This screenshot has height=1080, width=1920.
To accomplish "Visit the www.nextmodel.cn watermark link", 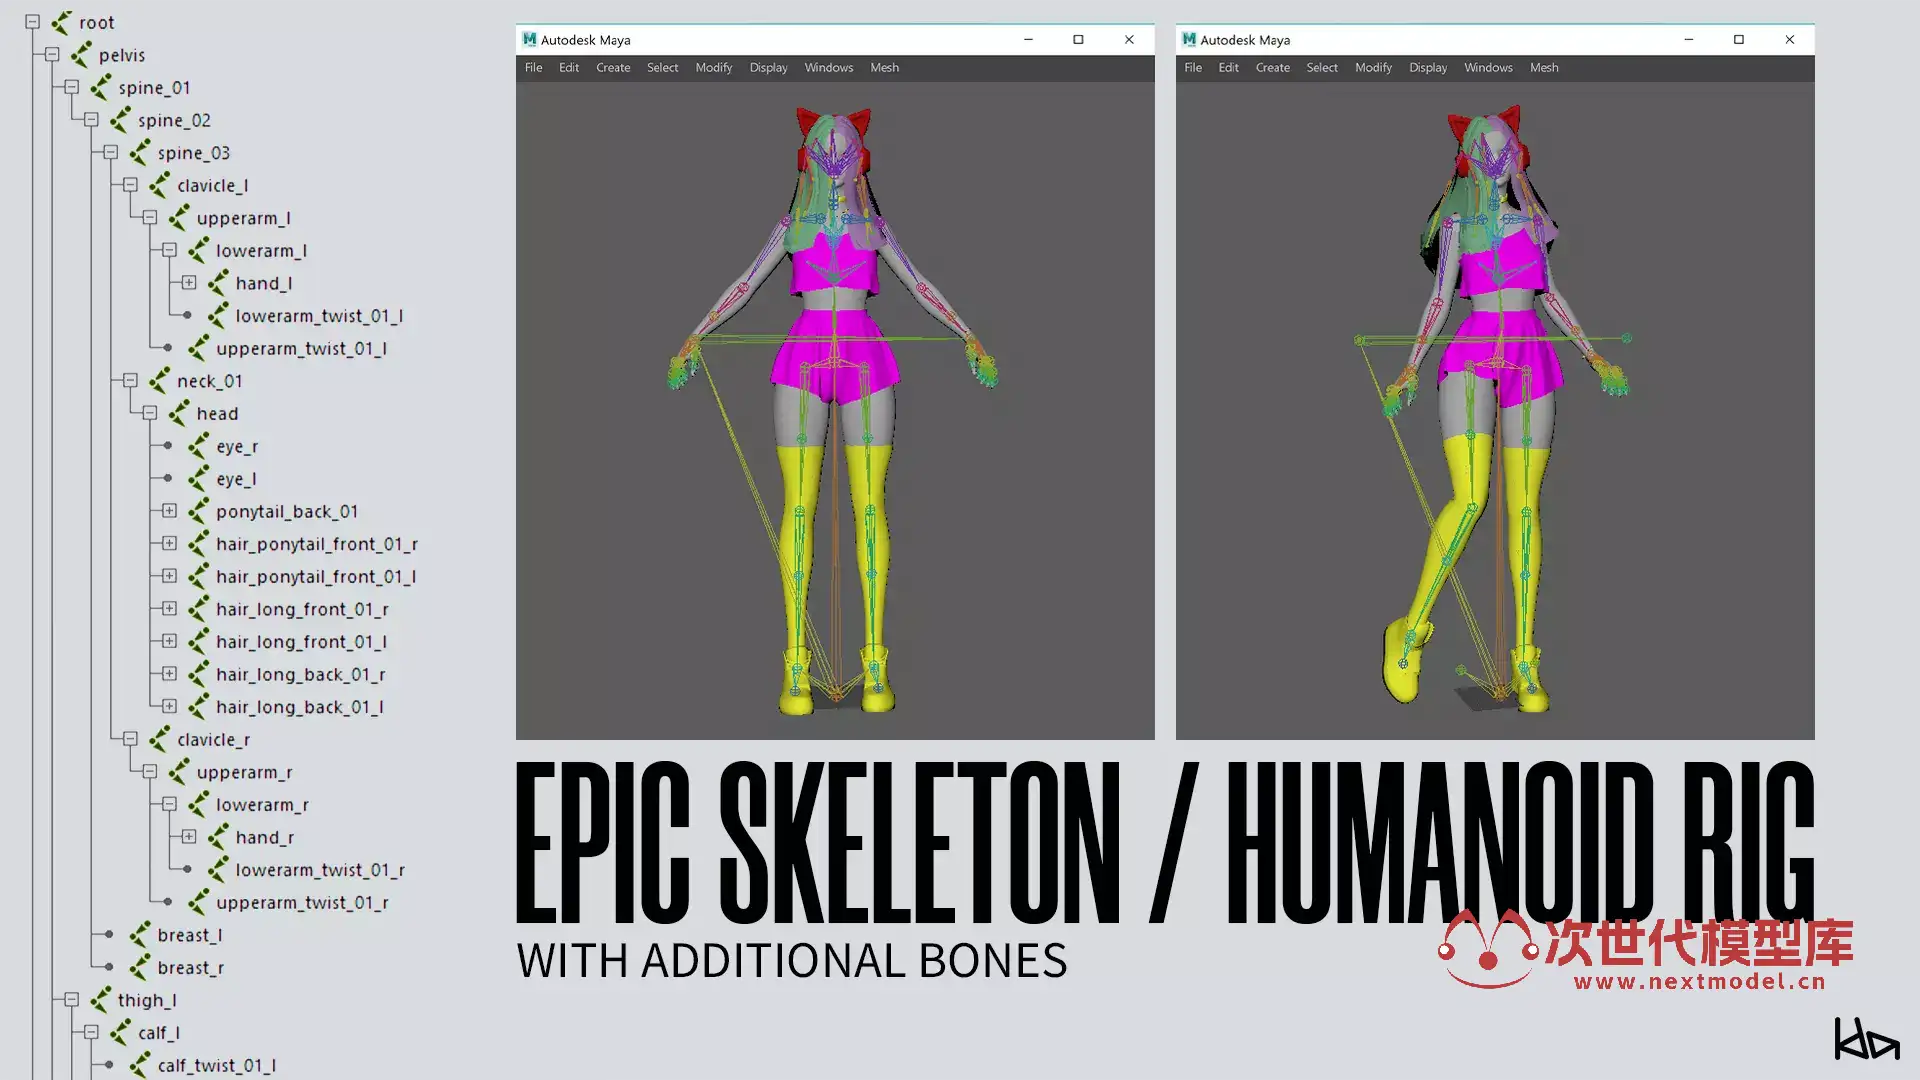I will point(1699,981).
